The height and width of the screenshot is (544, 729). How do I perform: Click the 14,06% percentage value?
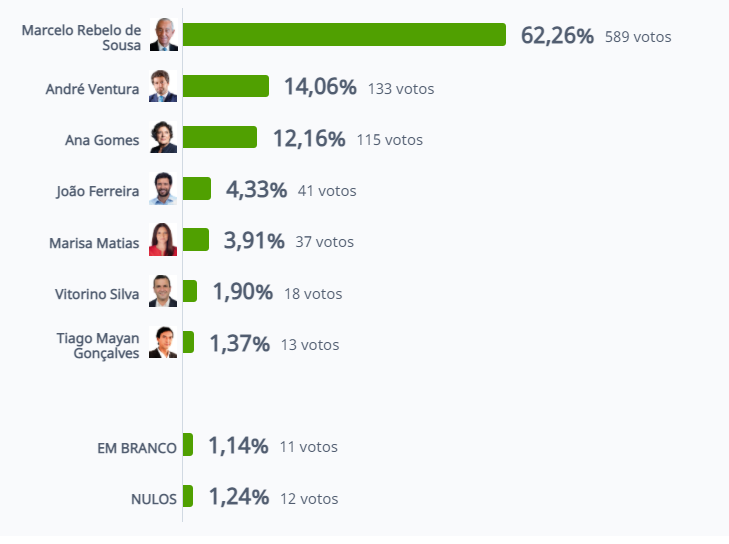pyautogui.click(x=320, y=87)
